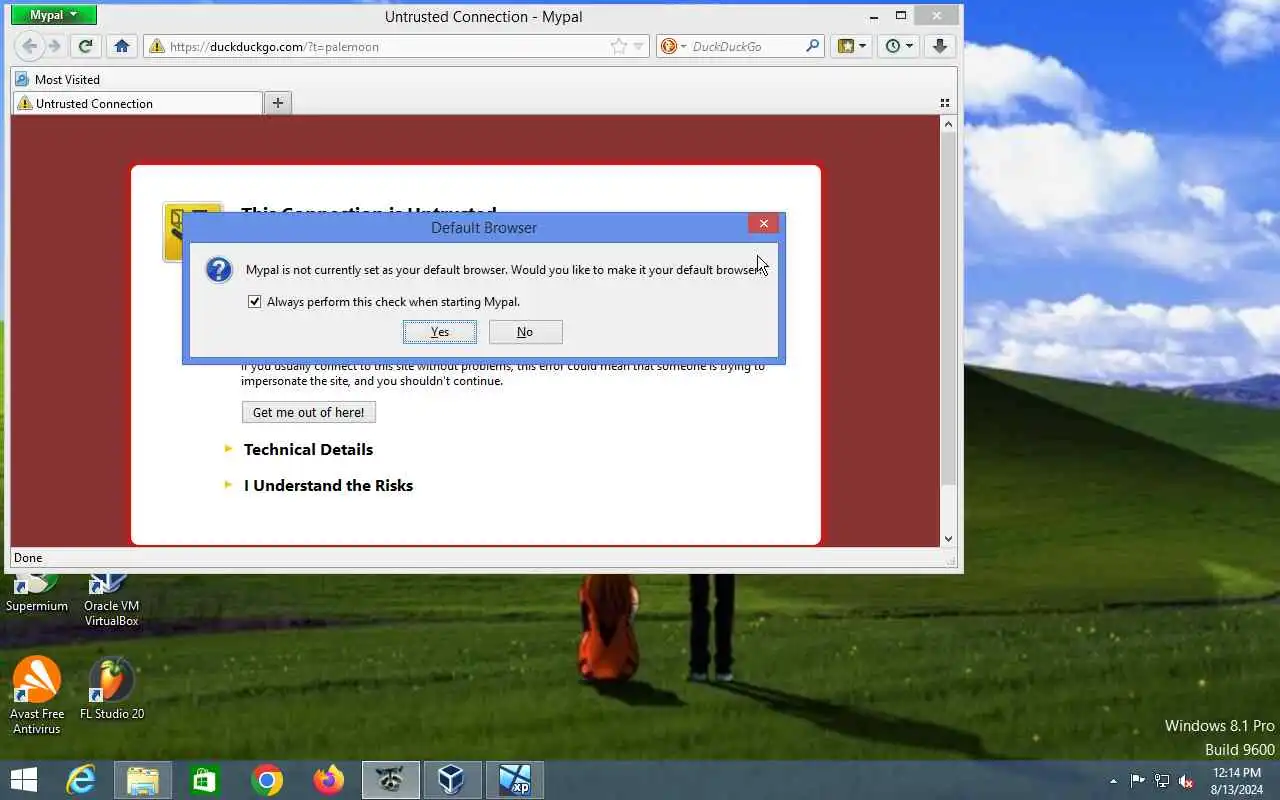This screenshot has height=800, width=1280.
Task: Click page scrollbar up arrow
Action: [x=949, y=124]
